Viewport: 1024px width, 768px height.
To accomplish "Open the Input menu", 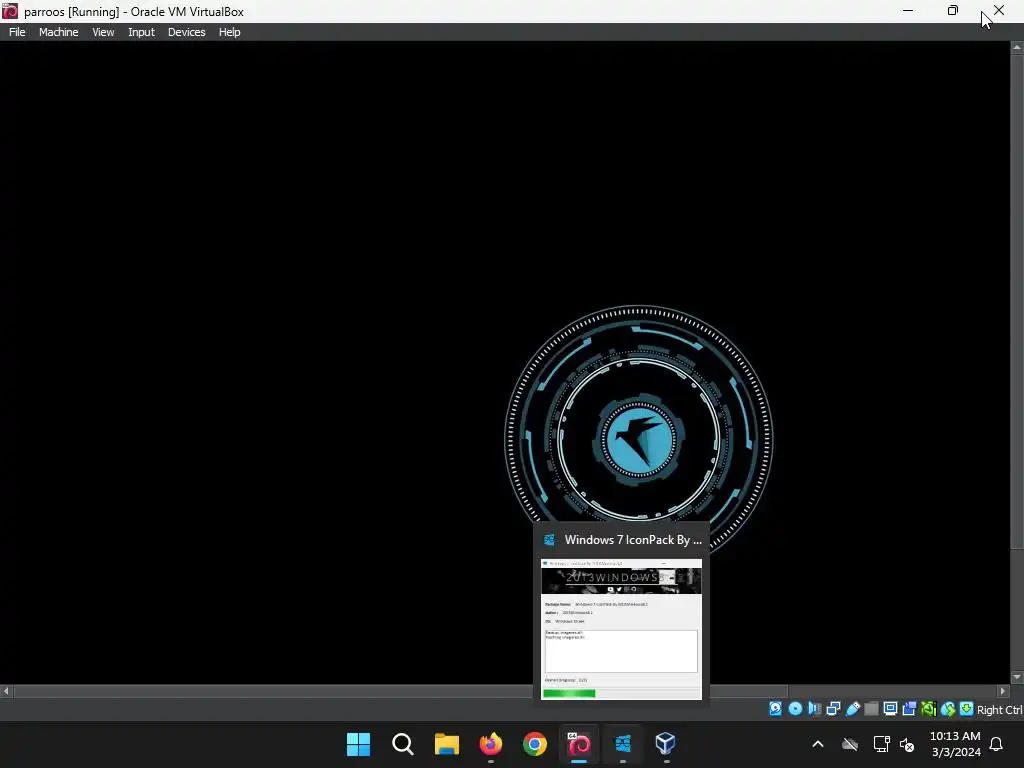I will (x=141, y=32).
